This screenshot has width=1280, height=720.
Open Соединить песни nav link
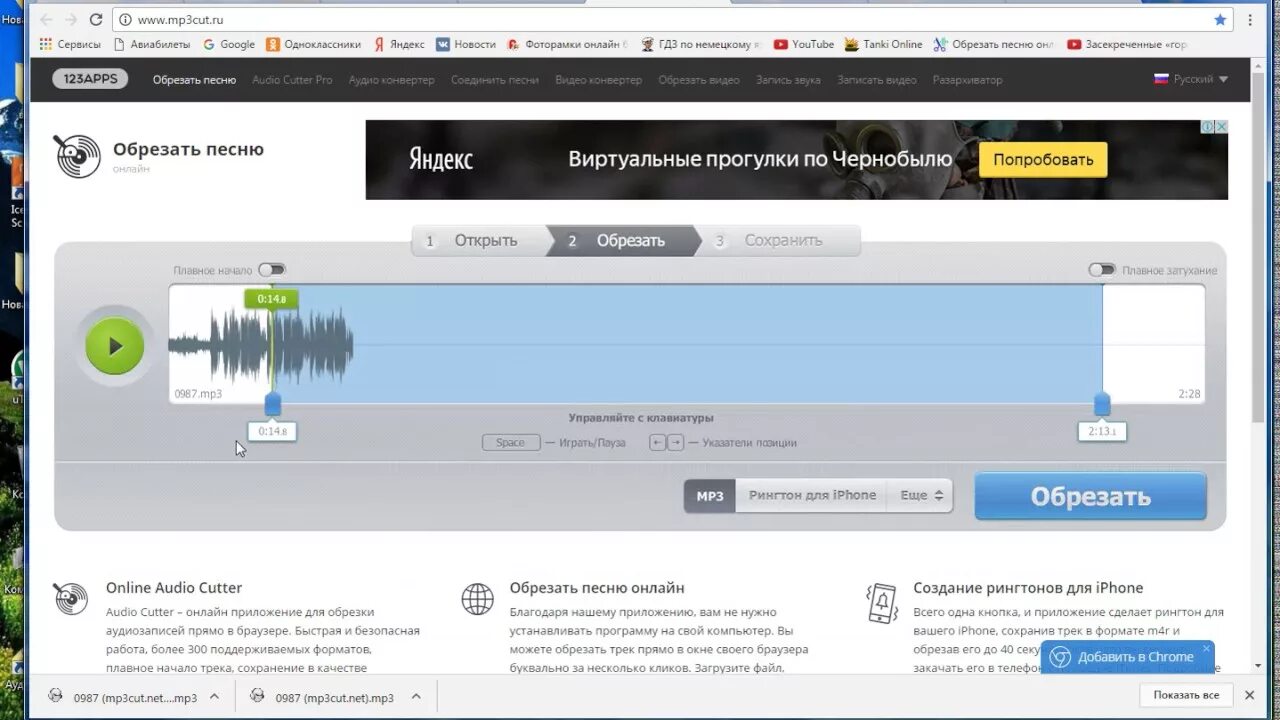494,80
